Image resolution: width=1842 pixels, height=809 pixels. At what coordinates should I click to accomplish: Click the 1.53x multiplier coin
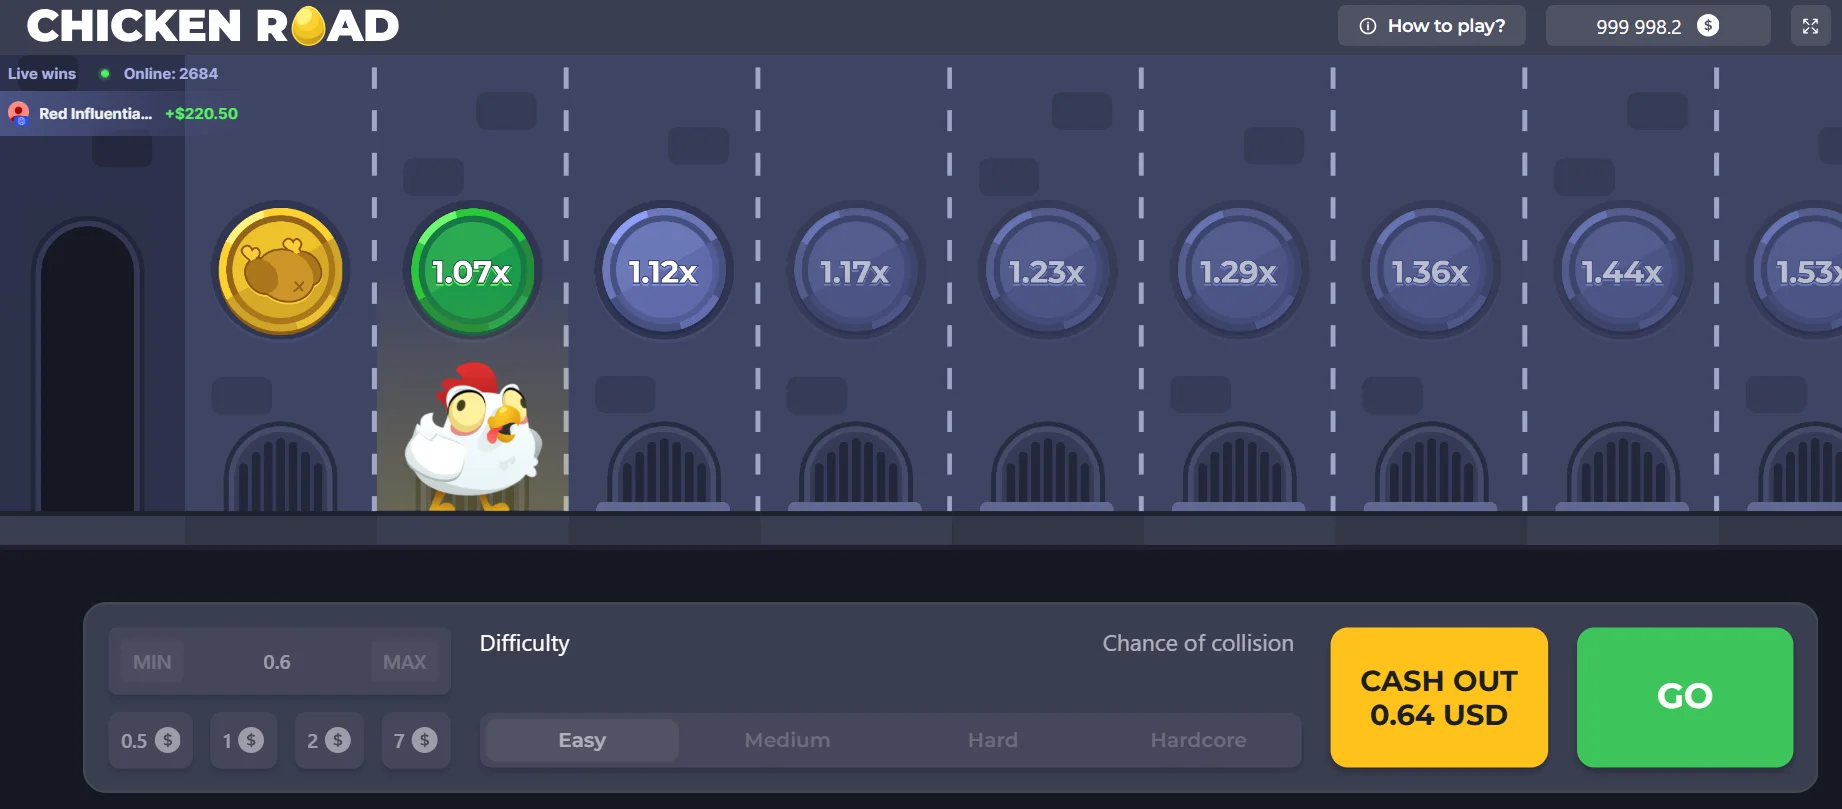[1798, 271]
